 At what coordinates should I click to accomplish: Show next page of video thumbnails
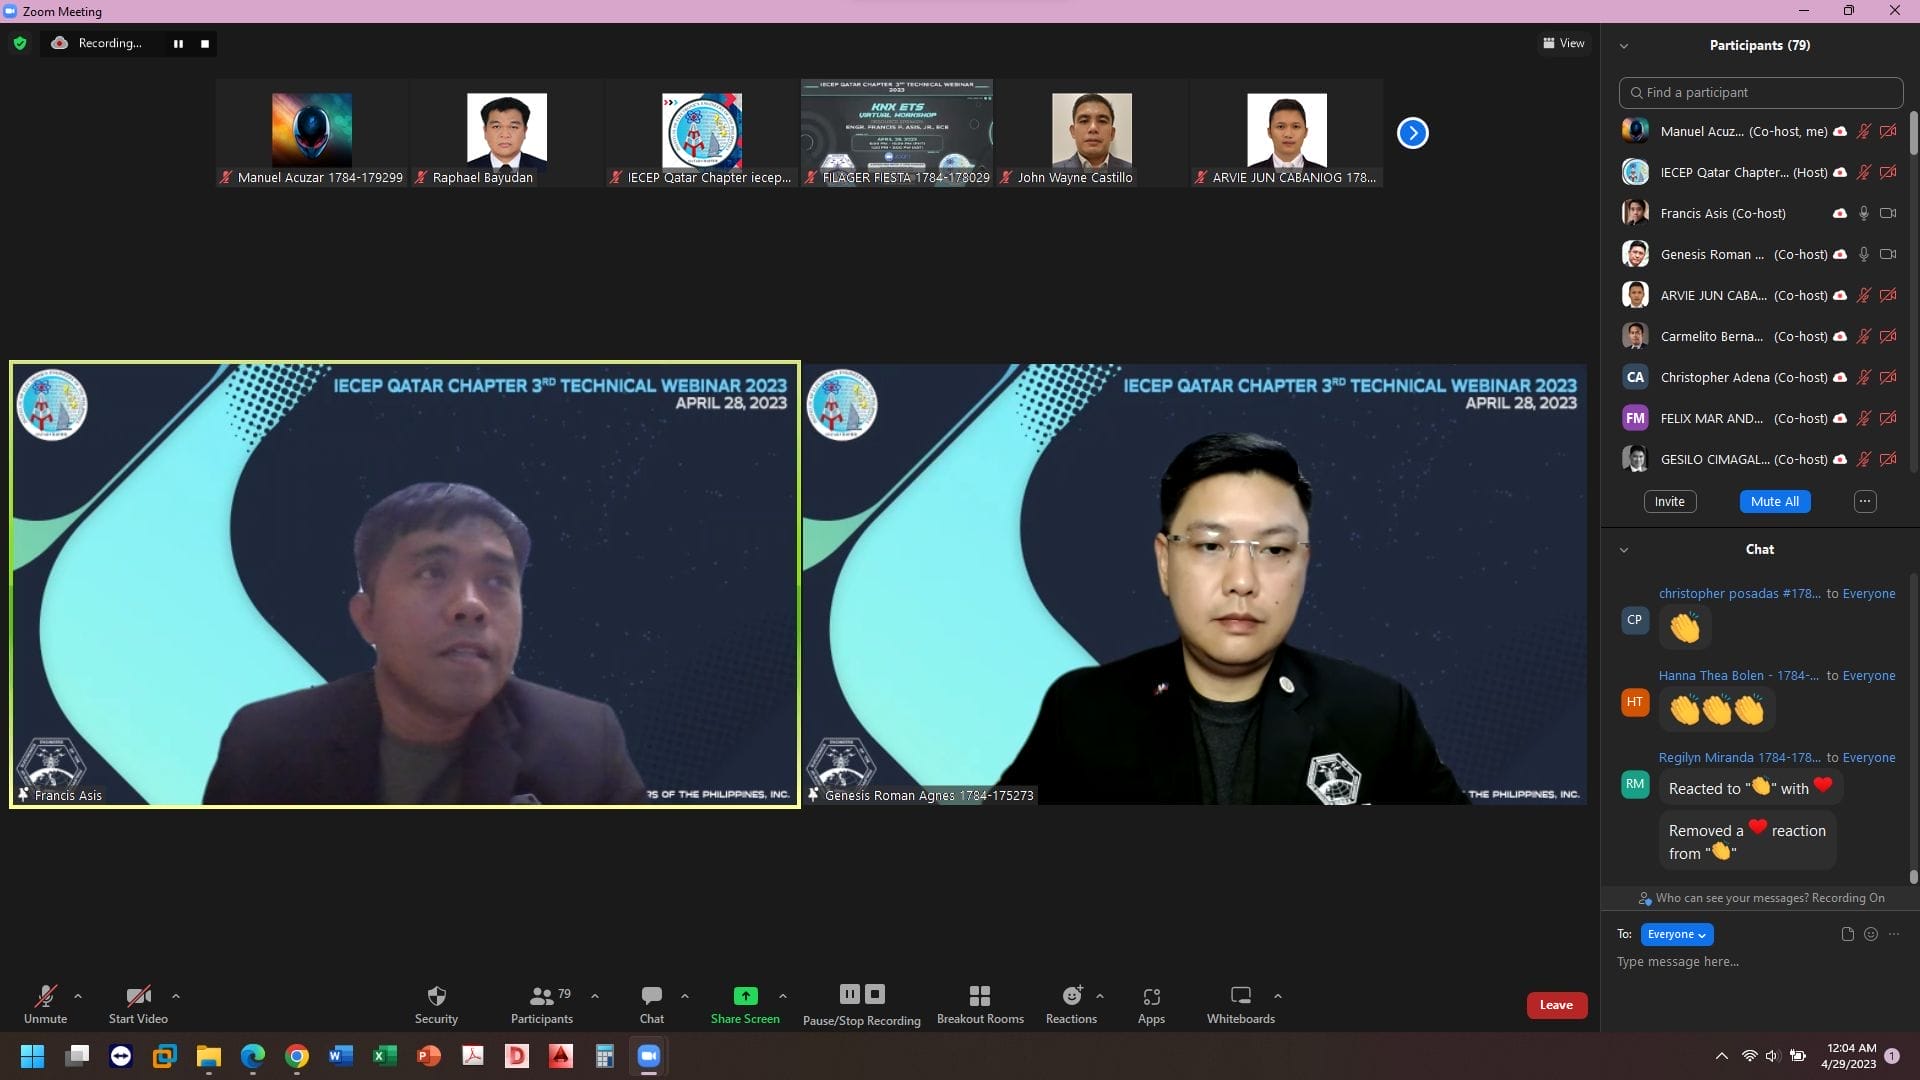[1412, 132]
